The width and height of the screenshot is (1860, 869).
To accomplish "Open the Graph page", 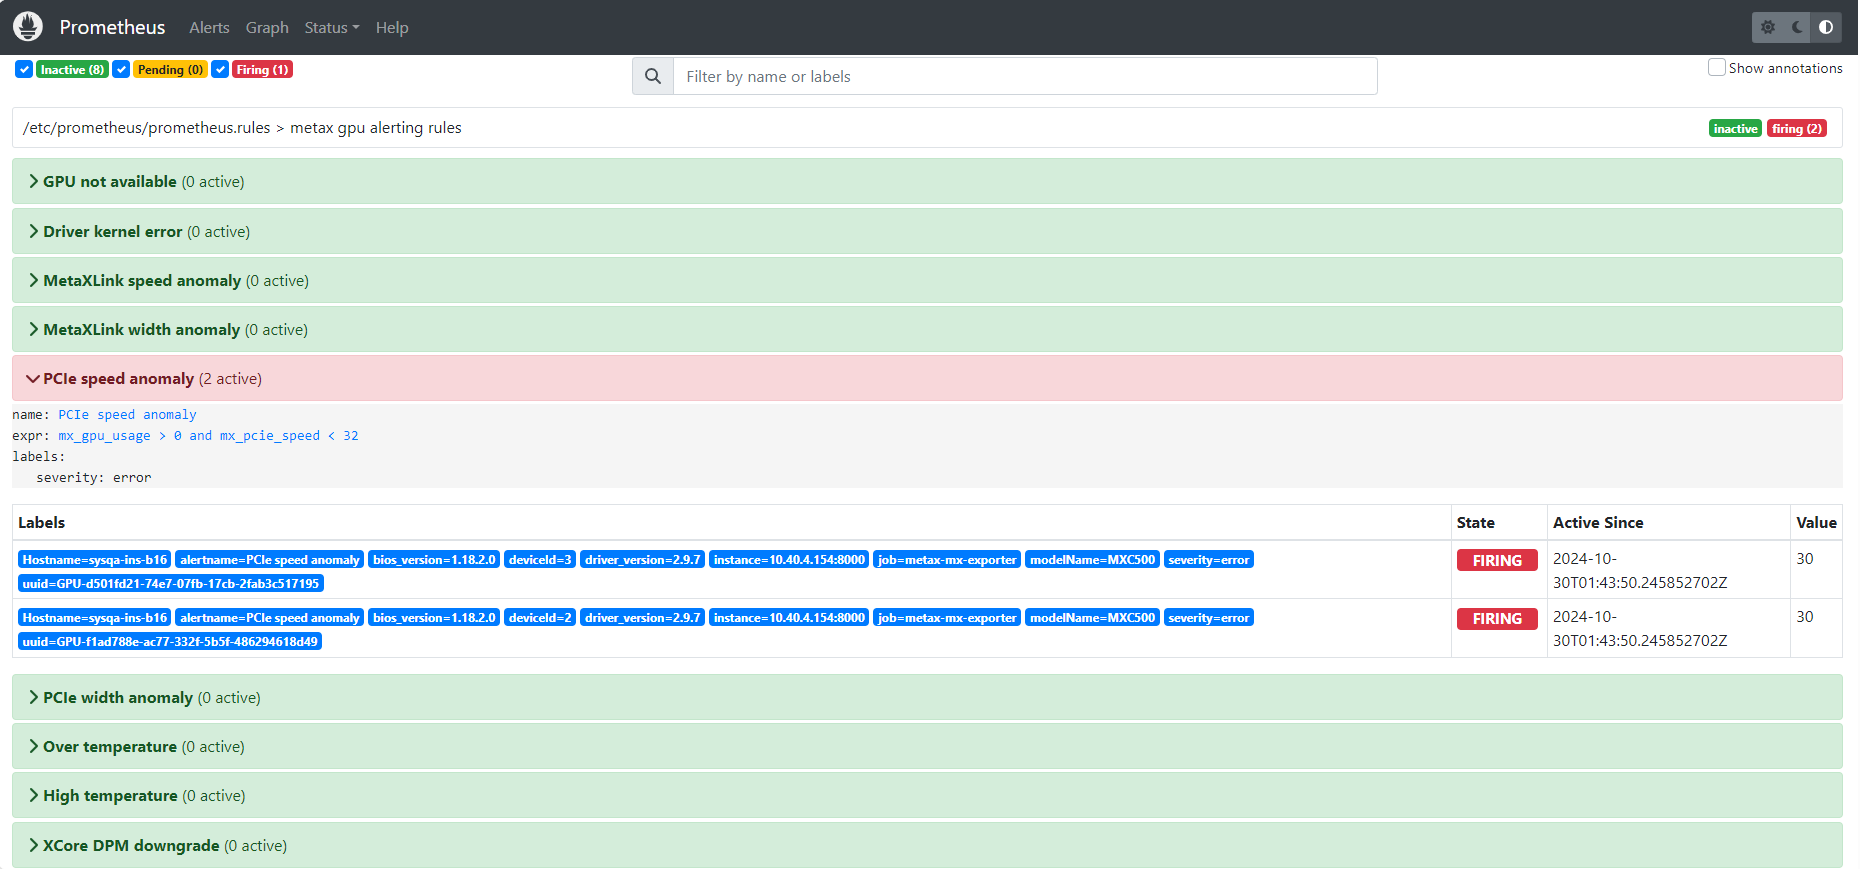I will [x=267, y=28].
